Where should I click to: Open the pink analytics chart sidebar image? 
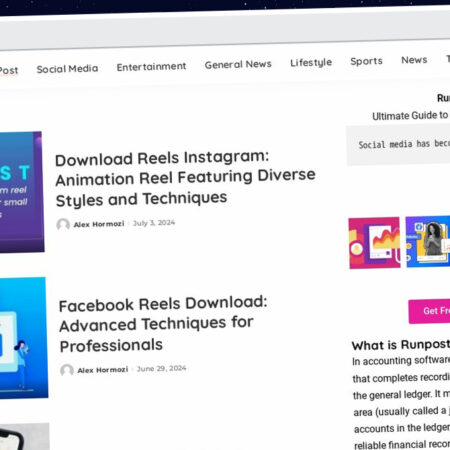(x=374, y=243)
